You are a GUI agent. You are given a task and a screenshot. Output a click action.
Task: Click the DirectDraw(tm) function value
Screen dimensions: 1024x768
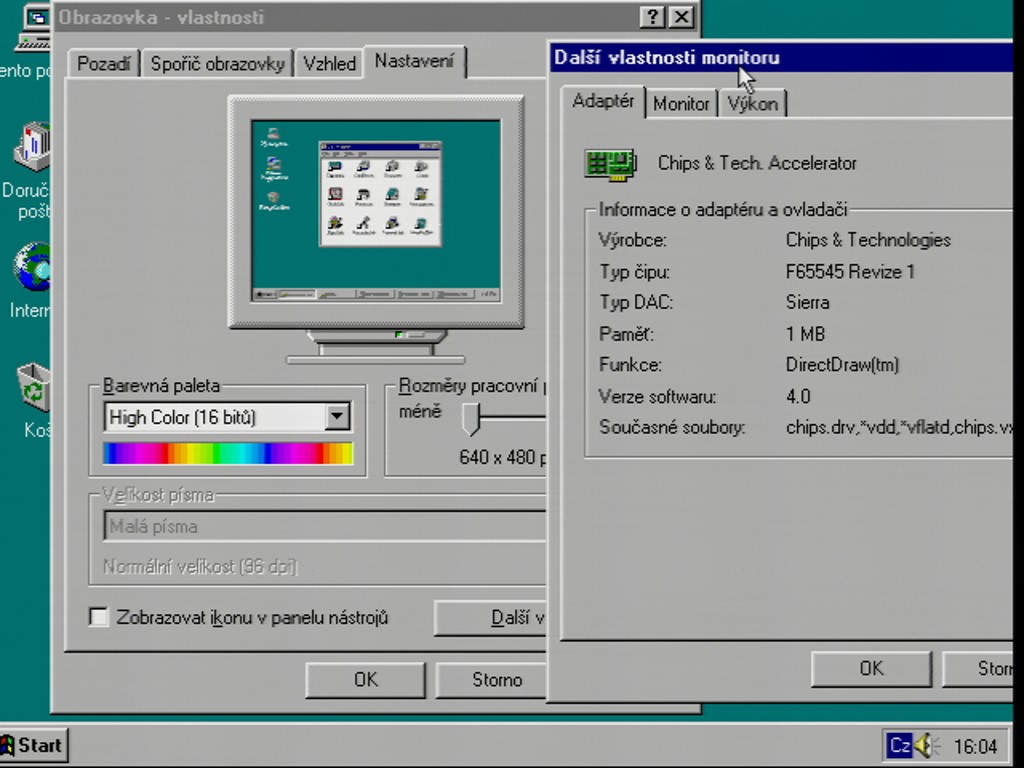842,365
